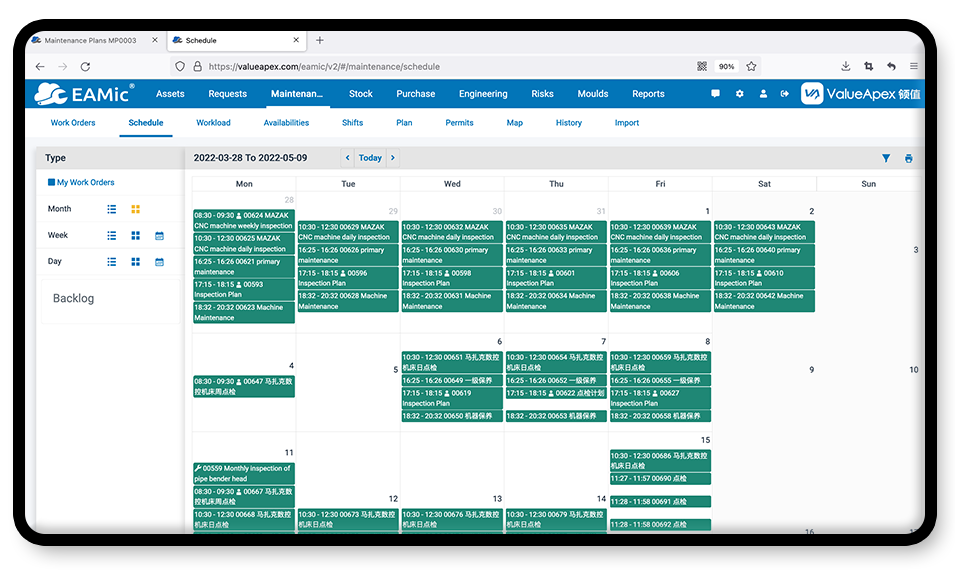This screenshot has width=955, height=571.
Task: Open Tuesday event 00628 Machine Maintenance
Action: coord(348,301)
